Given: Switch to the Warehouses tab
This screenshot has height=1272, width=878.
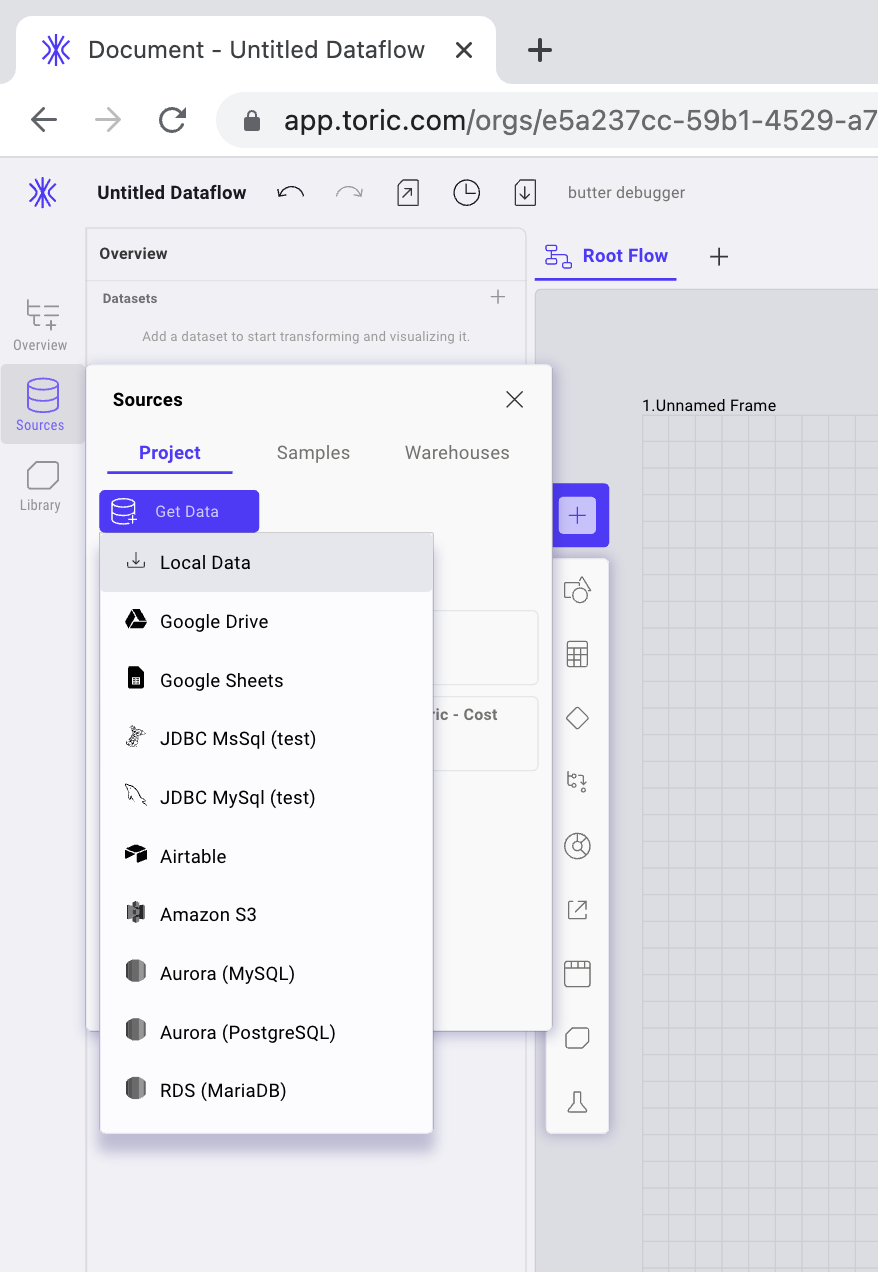Looking at the screenshot, I should pos(457,453).
